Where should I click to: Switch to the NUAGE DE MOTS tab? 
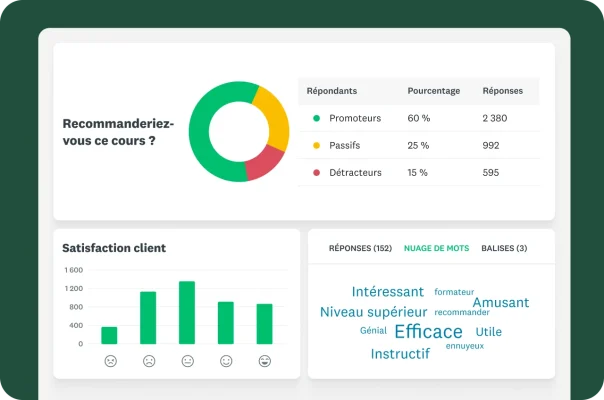[x=436, y=248]
